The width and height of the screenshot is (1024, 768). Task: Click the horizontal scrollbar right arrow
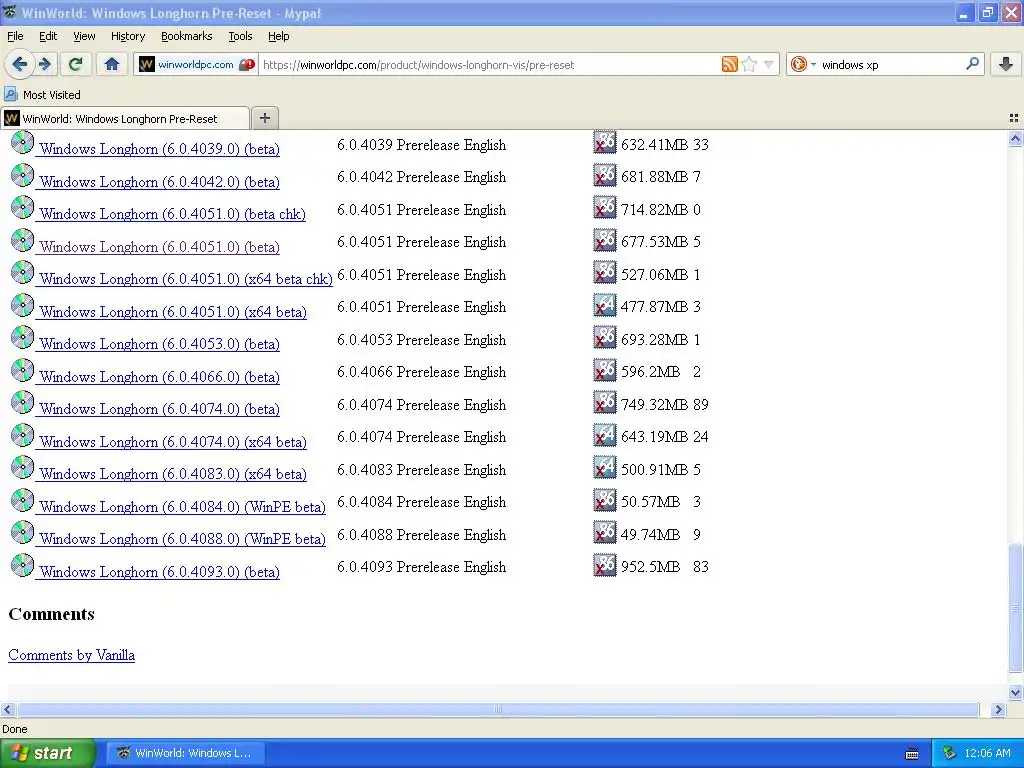998,709
